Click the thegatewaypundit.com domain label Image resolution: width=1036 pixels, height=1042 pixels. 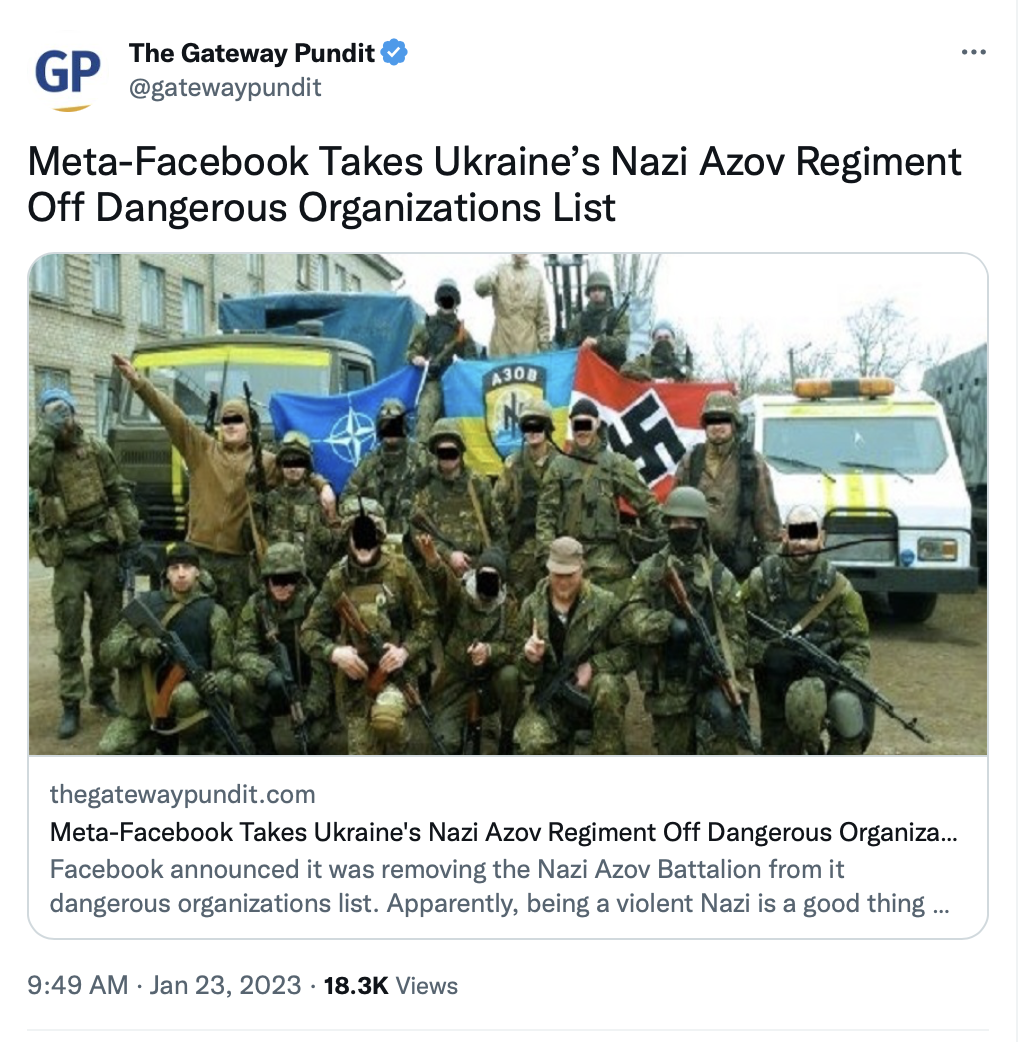182,794
